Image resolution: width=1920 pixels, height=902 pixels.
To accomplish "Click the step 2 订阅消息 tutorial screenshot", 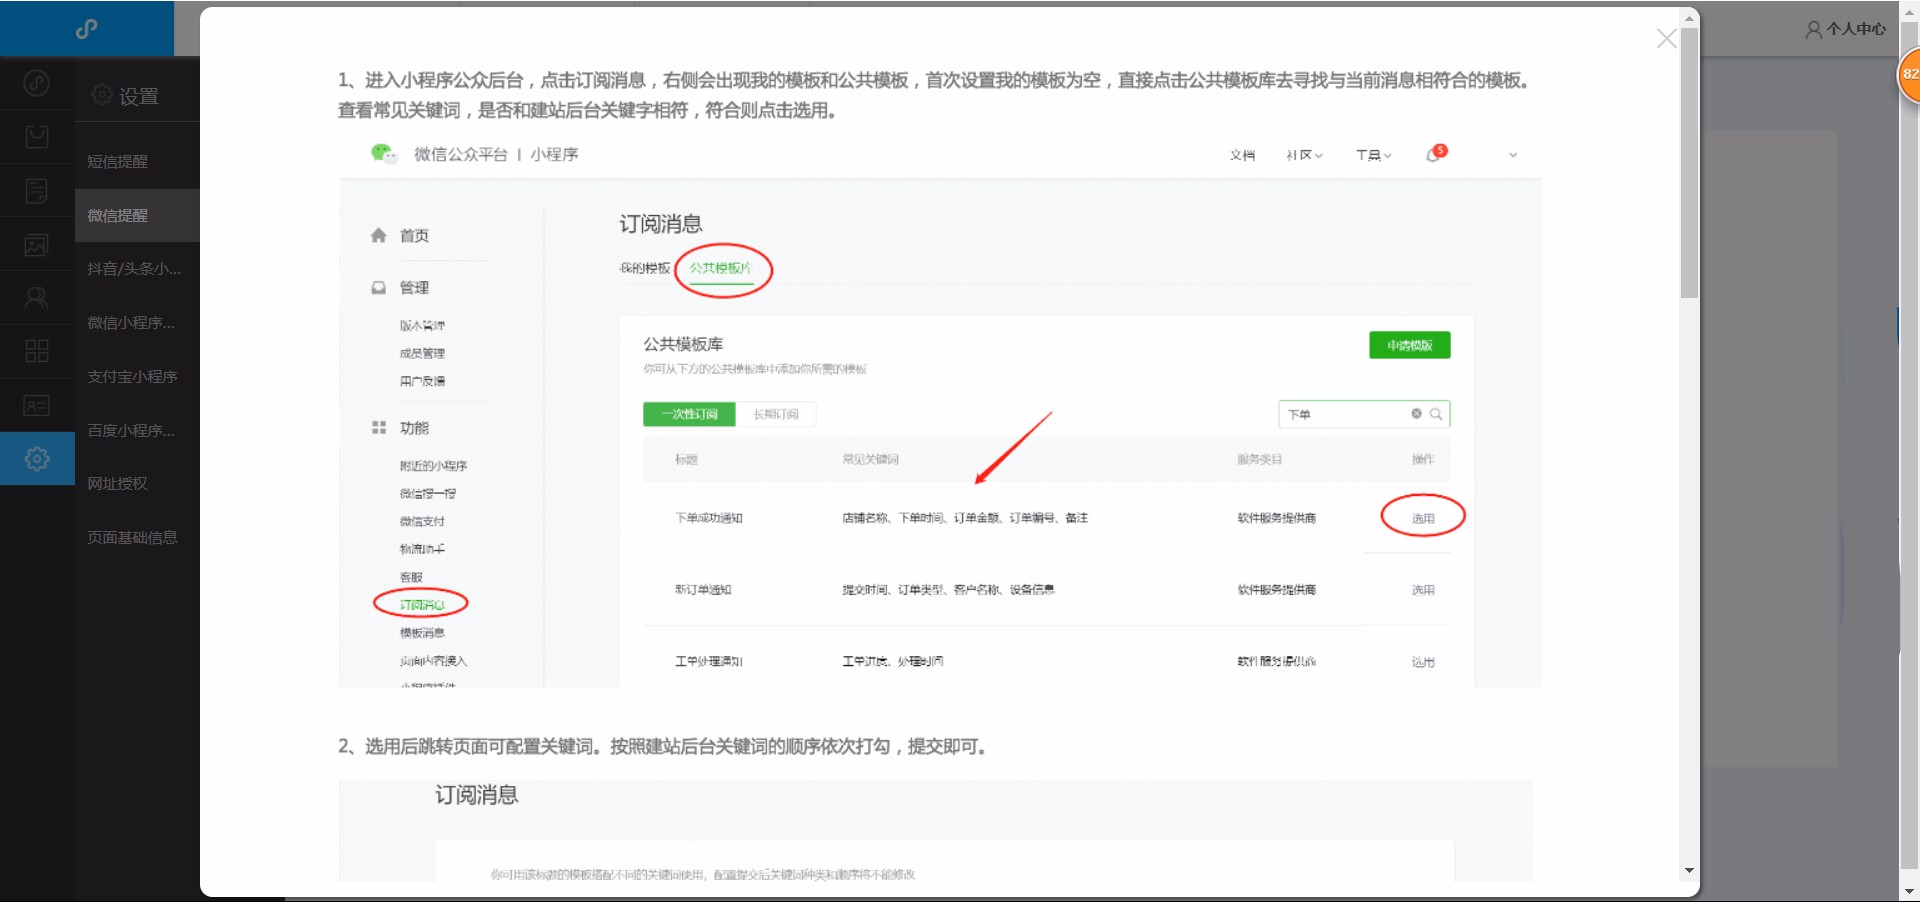I will [936, 831].
